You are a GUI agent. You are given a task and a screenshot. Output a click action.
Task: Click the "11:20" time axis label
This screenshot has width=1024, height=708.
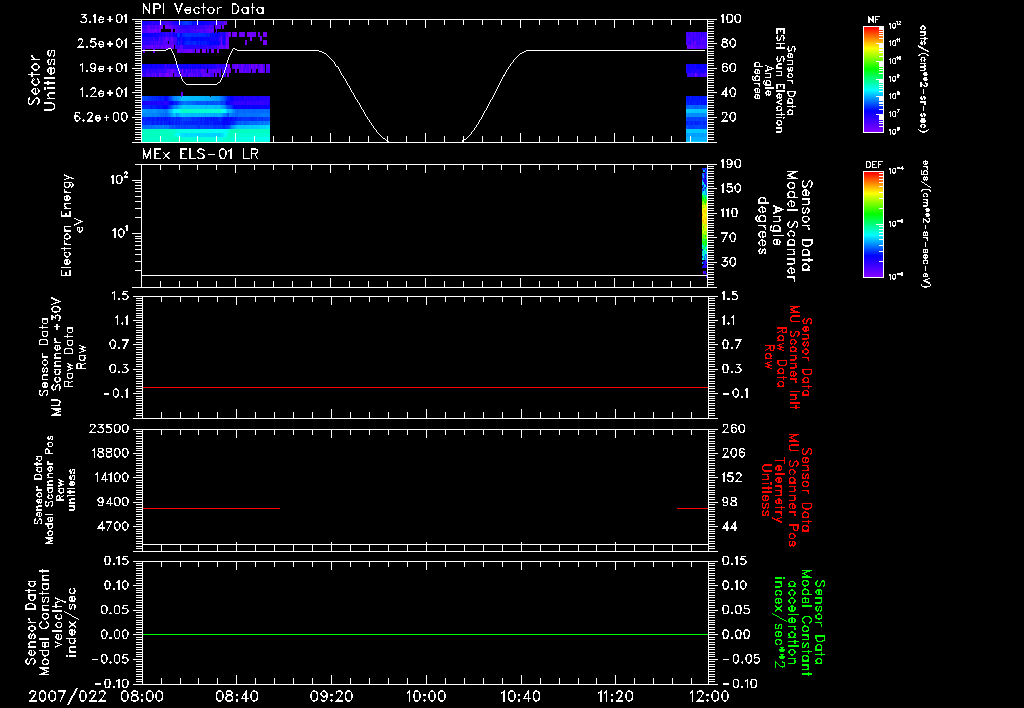[x=615, y=696]
